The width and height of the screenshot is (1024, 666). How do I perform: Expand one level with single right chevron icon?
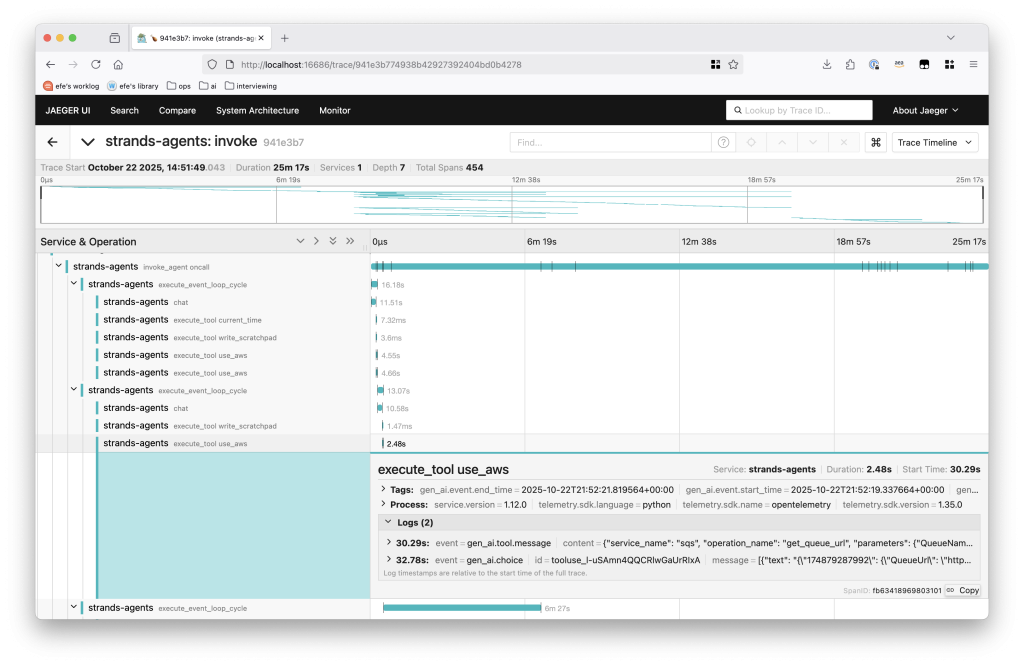(x=318, y=241)
